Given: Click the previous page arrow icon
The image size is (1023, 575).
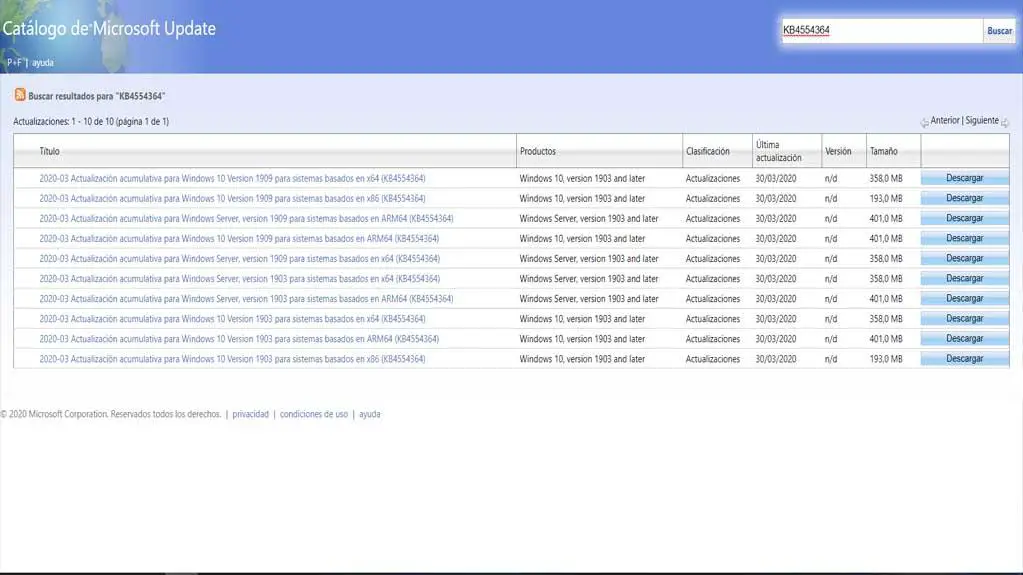Looking at the screenshot, I should click(x=924, y=123).
